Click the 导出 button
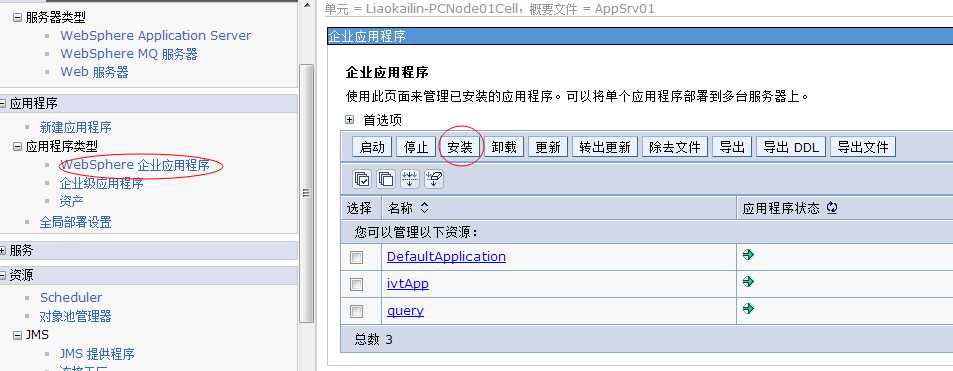Screen dimensions: 953x371 (732, 147)
